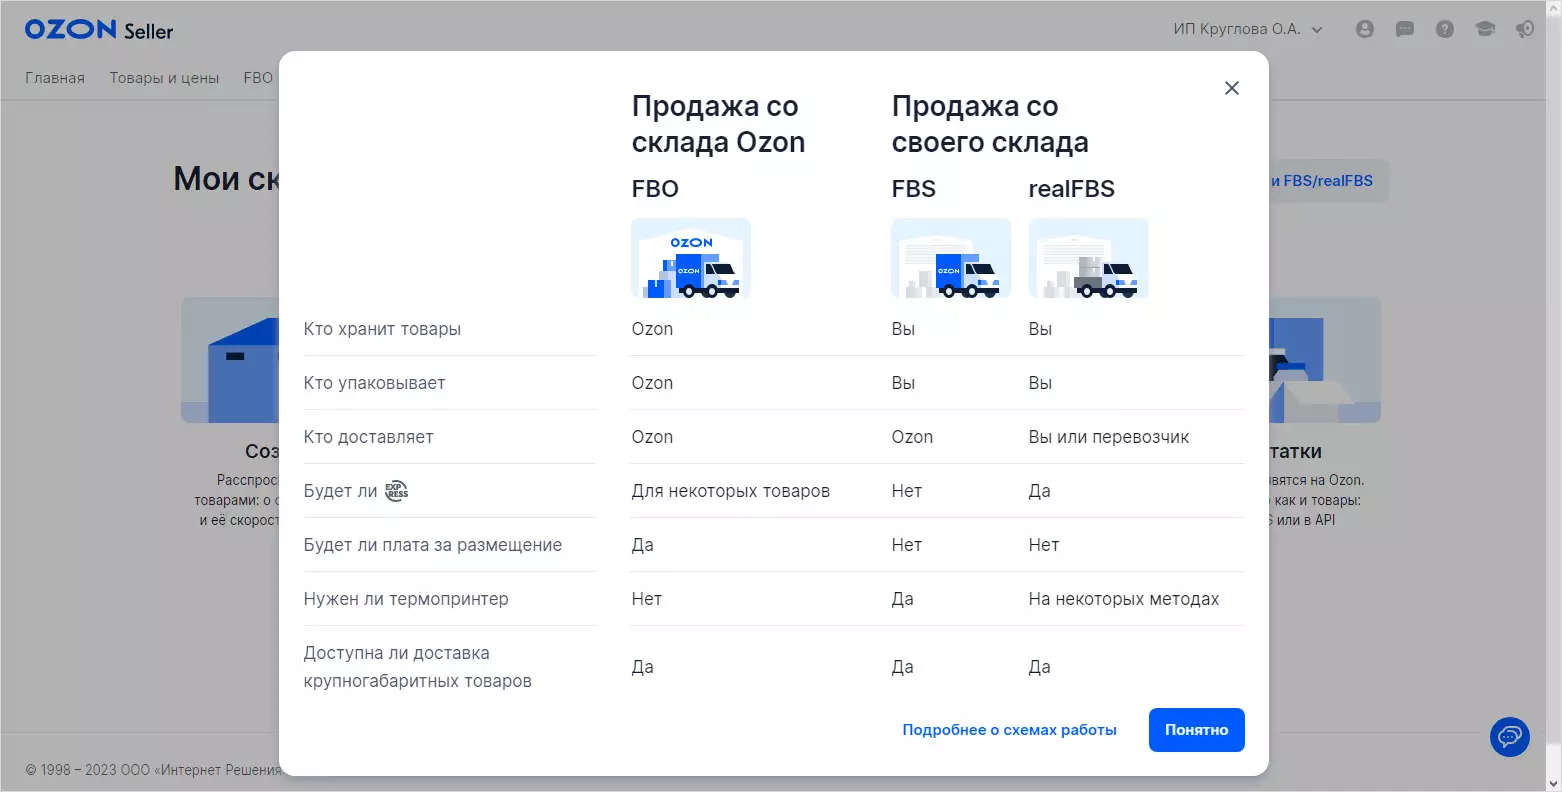The width and height of the screenshot is (1562, 792).
Task: Click the Ozon Seller logo
Action: (x=99, y=30)
